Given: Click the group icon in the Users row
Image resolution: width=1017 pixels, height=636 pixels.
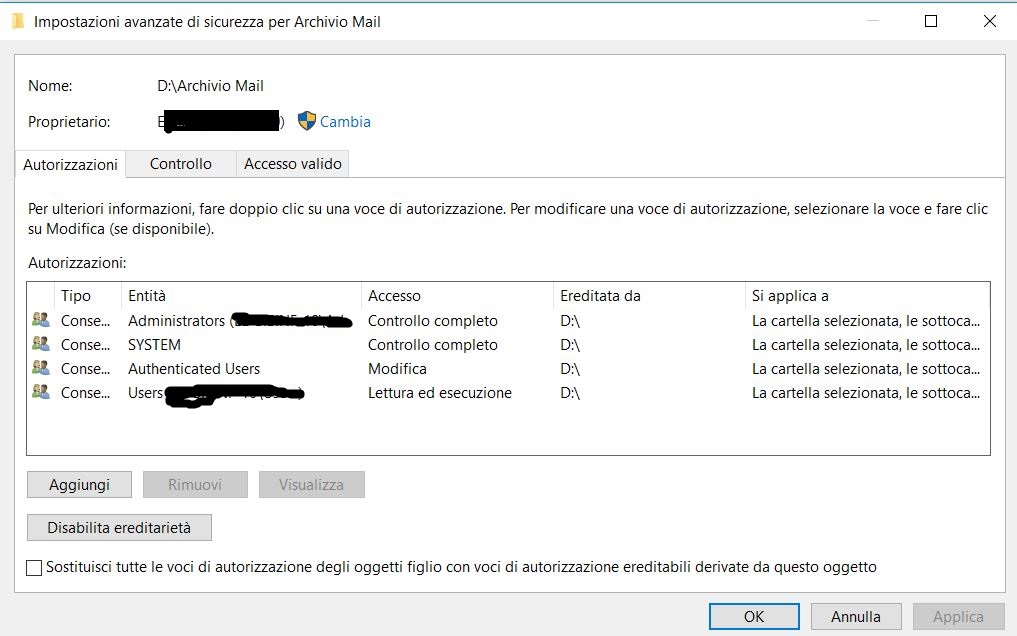Looking at the screenshot, I should click(41, 392).
